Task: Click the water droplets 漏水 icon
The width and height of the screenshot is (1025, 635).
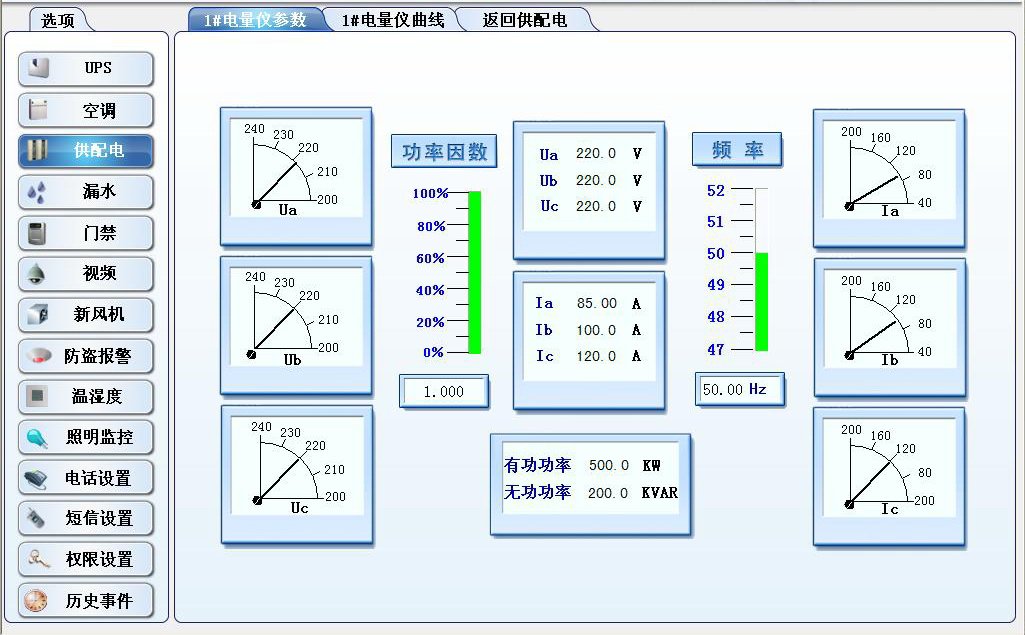Action: pos(37,192)
